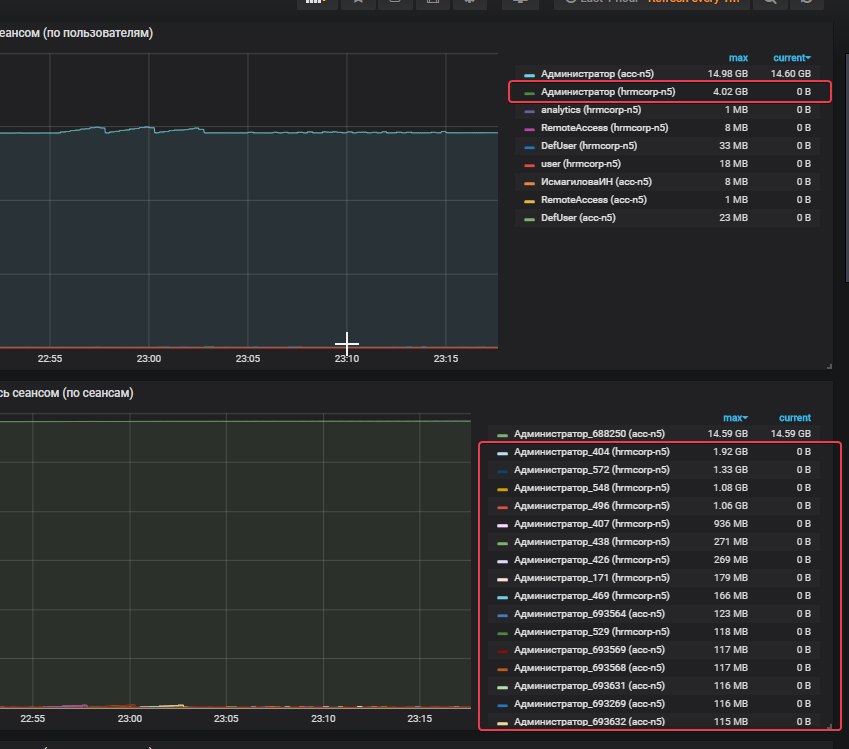The image size is (849, 749).
Task: Click the 1.06 GB session max value
Action: click(730, 506)
